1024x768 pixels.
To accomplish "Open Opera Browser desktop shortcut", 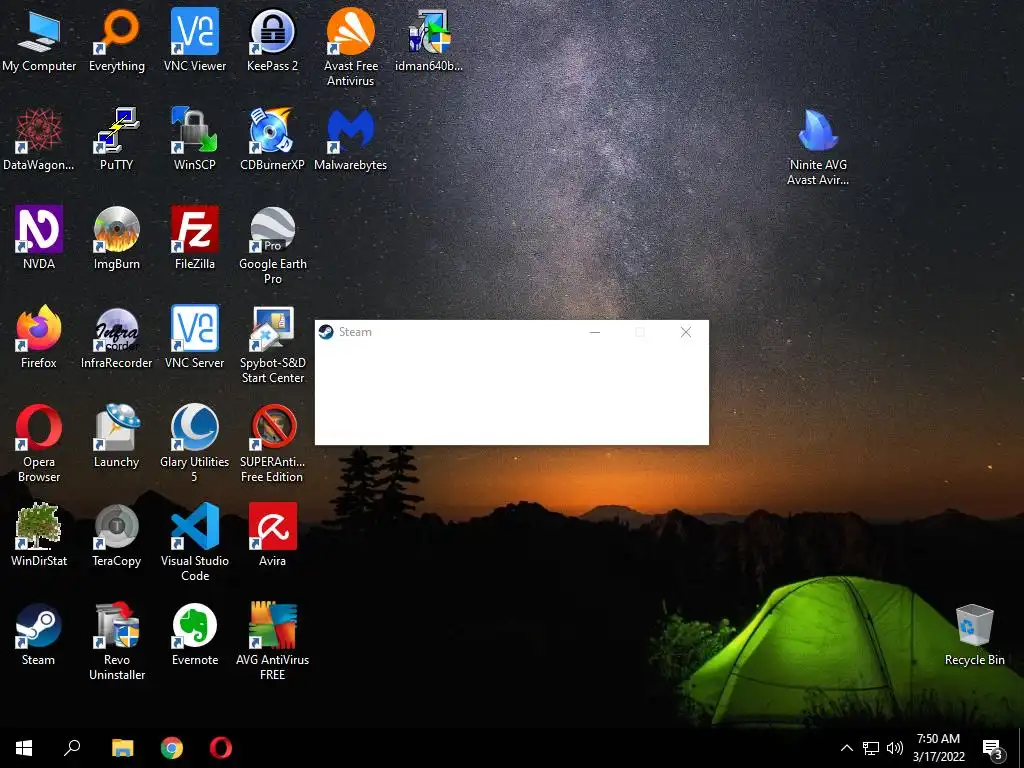I will [39, 443].
